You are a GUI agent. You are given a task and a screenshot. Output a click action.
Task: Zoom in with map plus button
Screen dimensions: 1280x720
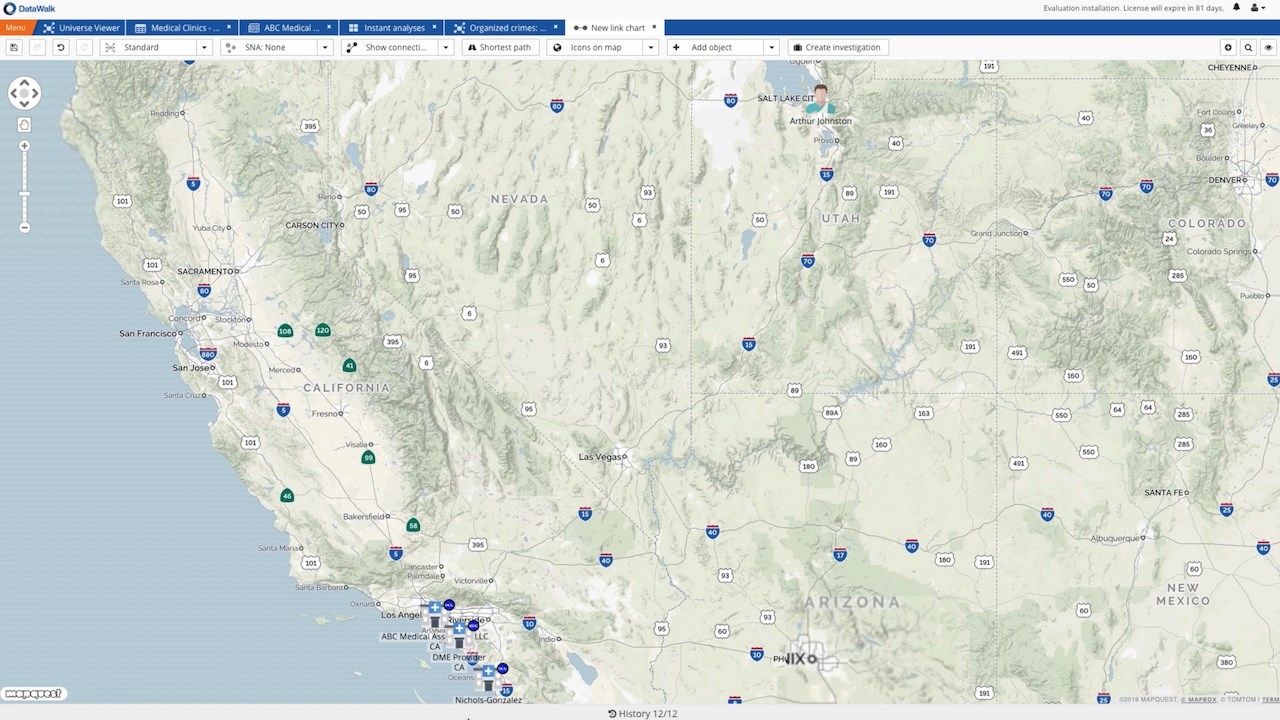(24, 146)
